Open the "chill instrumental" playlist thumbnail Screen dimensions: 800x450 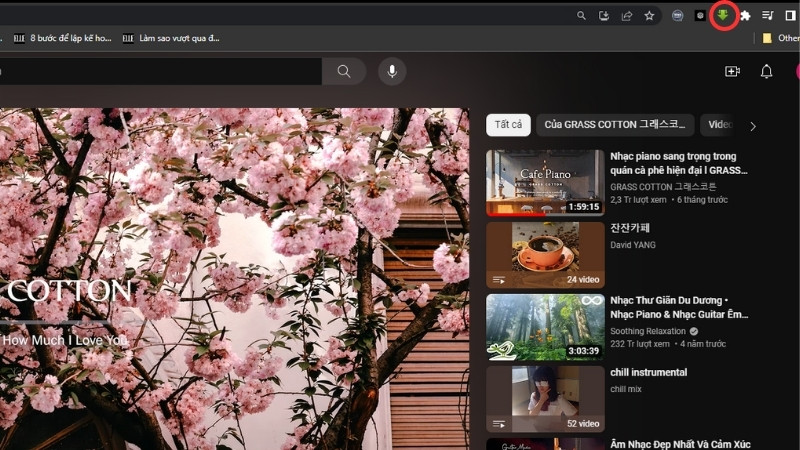(x=545, y=399)
